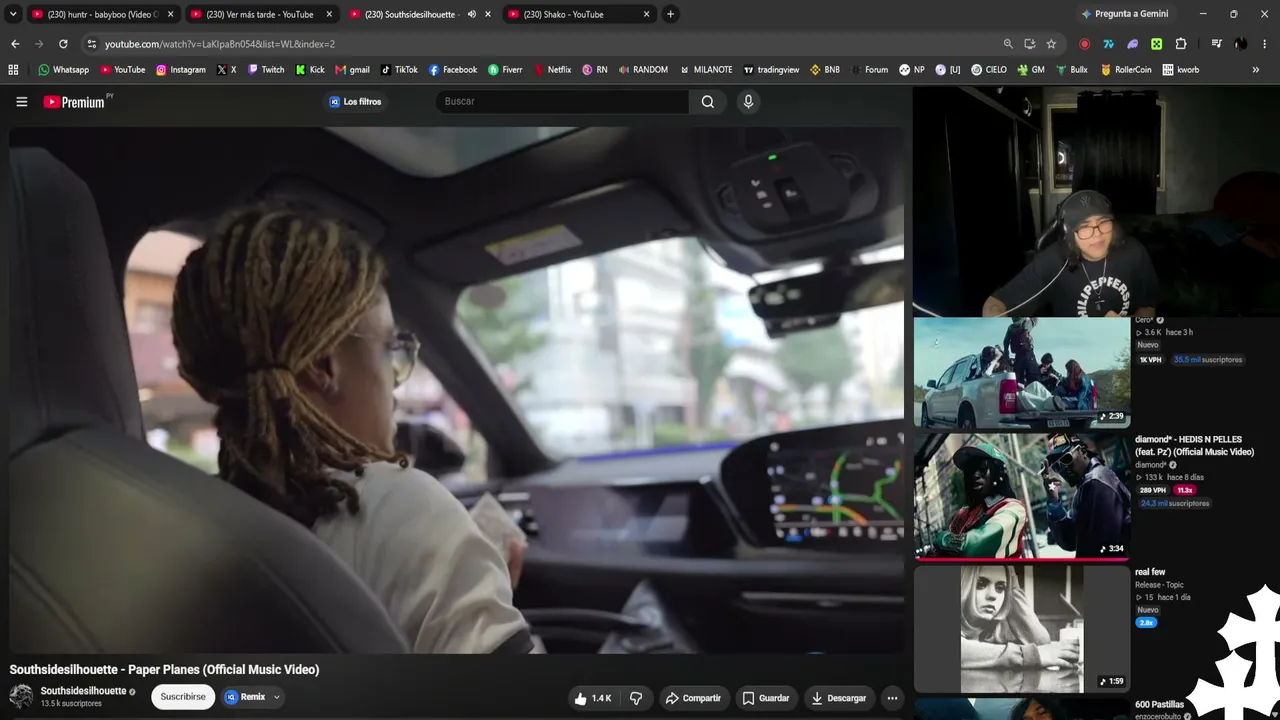Bookmark this page with the star
This screenshot has height=720, width=1280.
[1051, 44]
